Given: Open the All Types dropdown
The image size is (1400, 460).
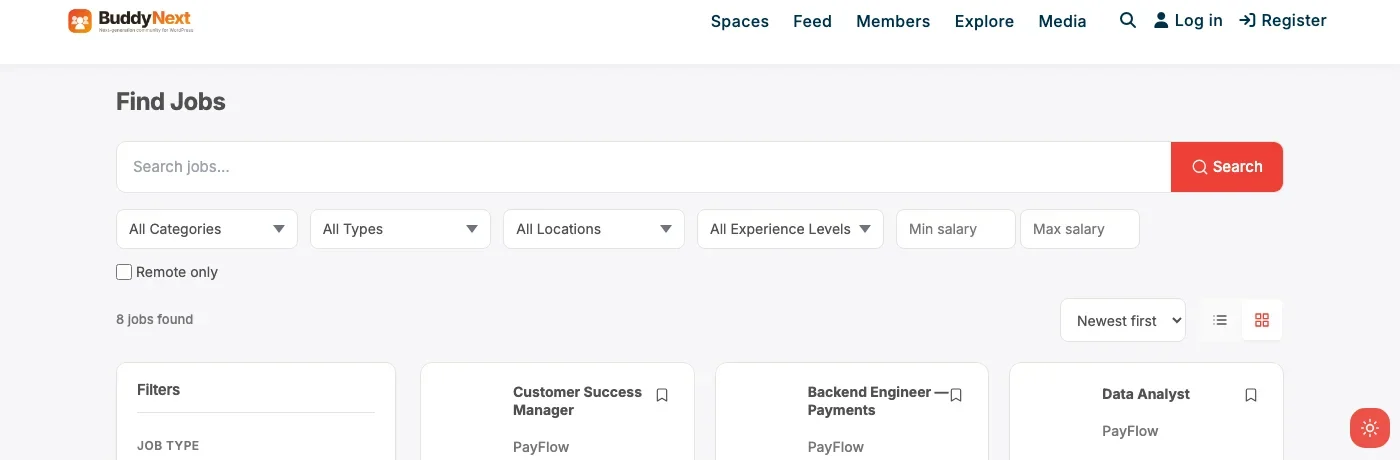Looking at the screenshot, I should [x=400, y=229].
